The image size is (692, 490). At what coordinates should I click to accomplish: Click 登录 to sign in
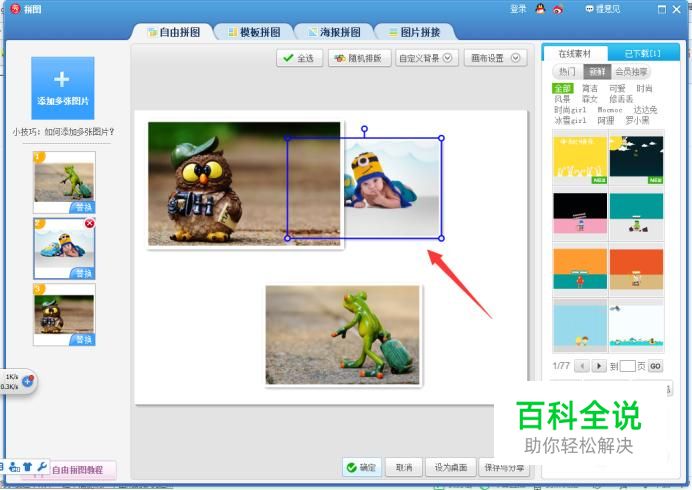(518, 9)
